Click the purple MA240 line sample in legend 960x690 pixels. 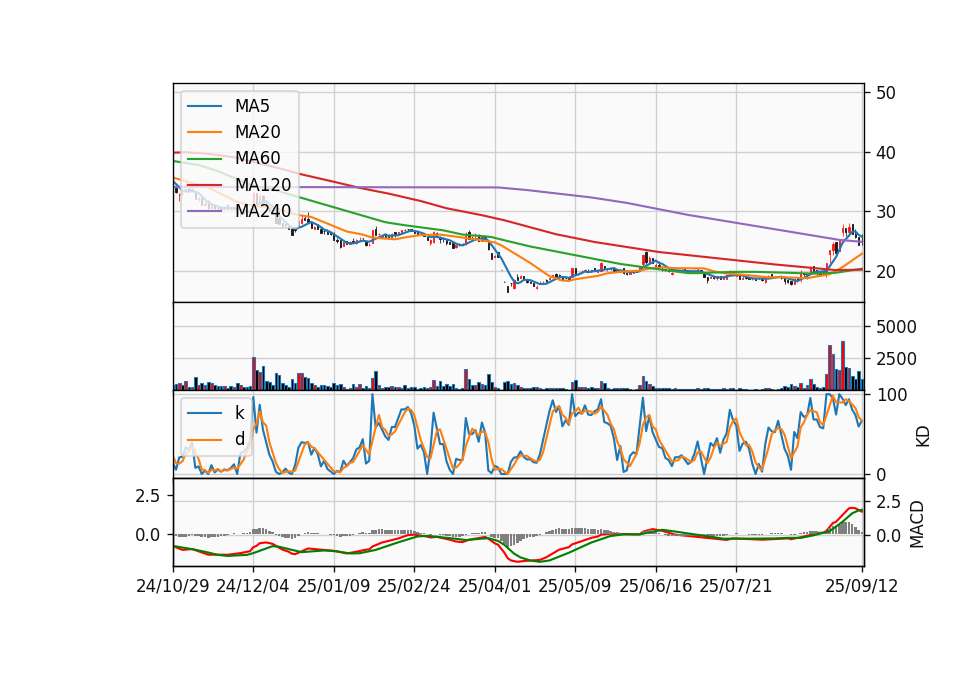click(x=204, y=211)
